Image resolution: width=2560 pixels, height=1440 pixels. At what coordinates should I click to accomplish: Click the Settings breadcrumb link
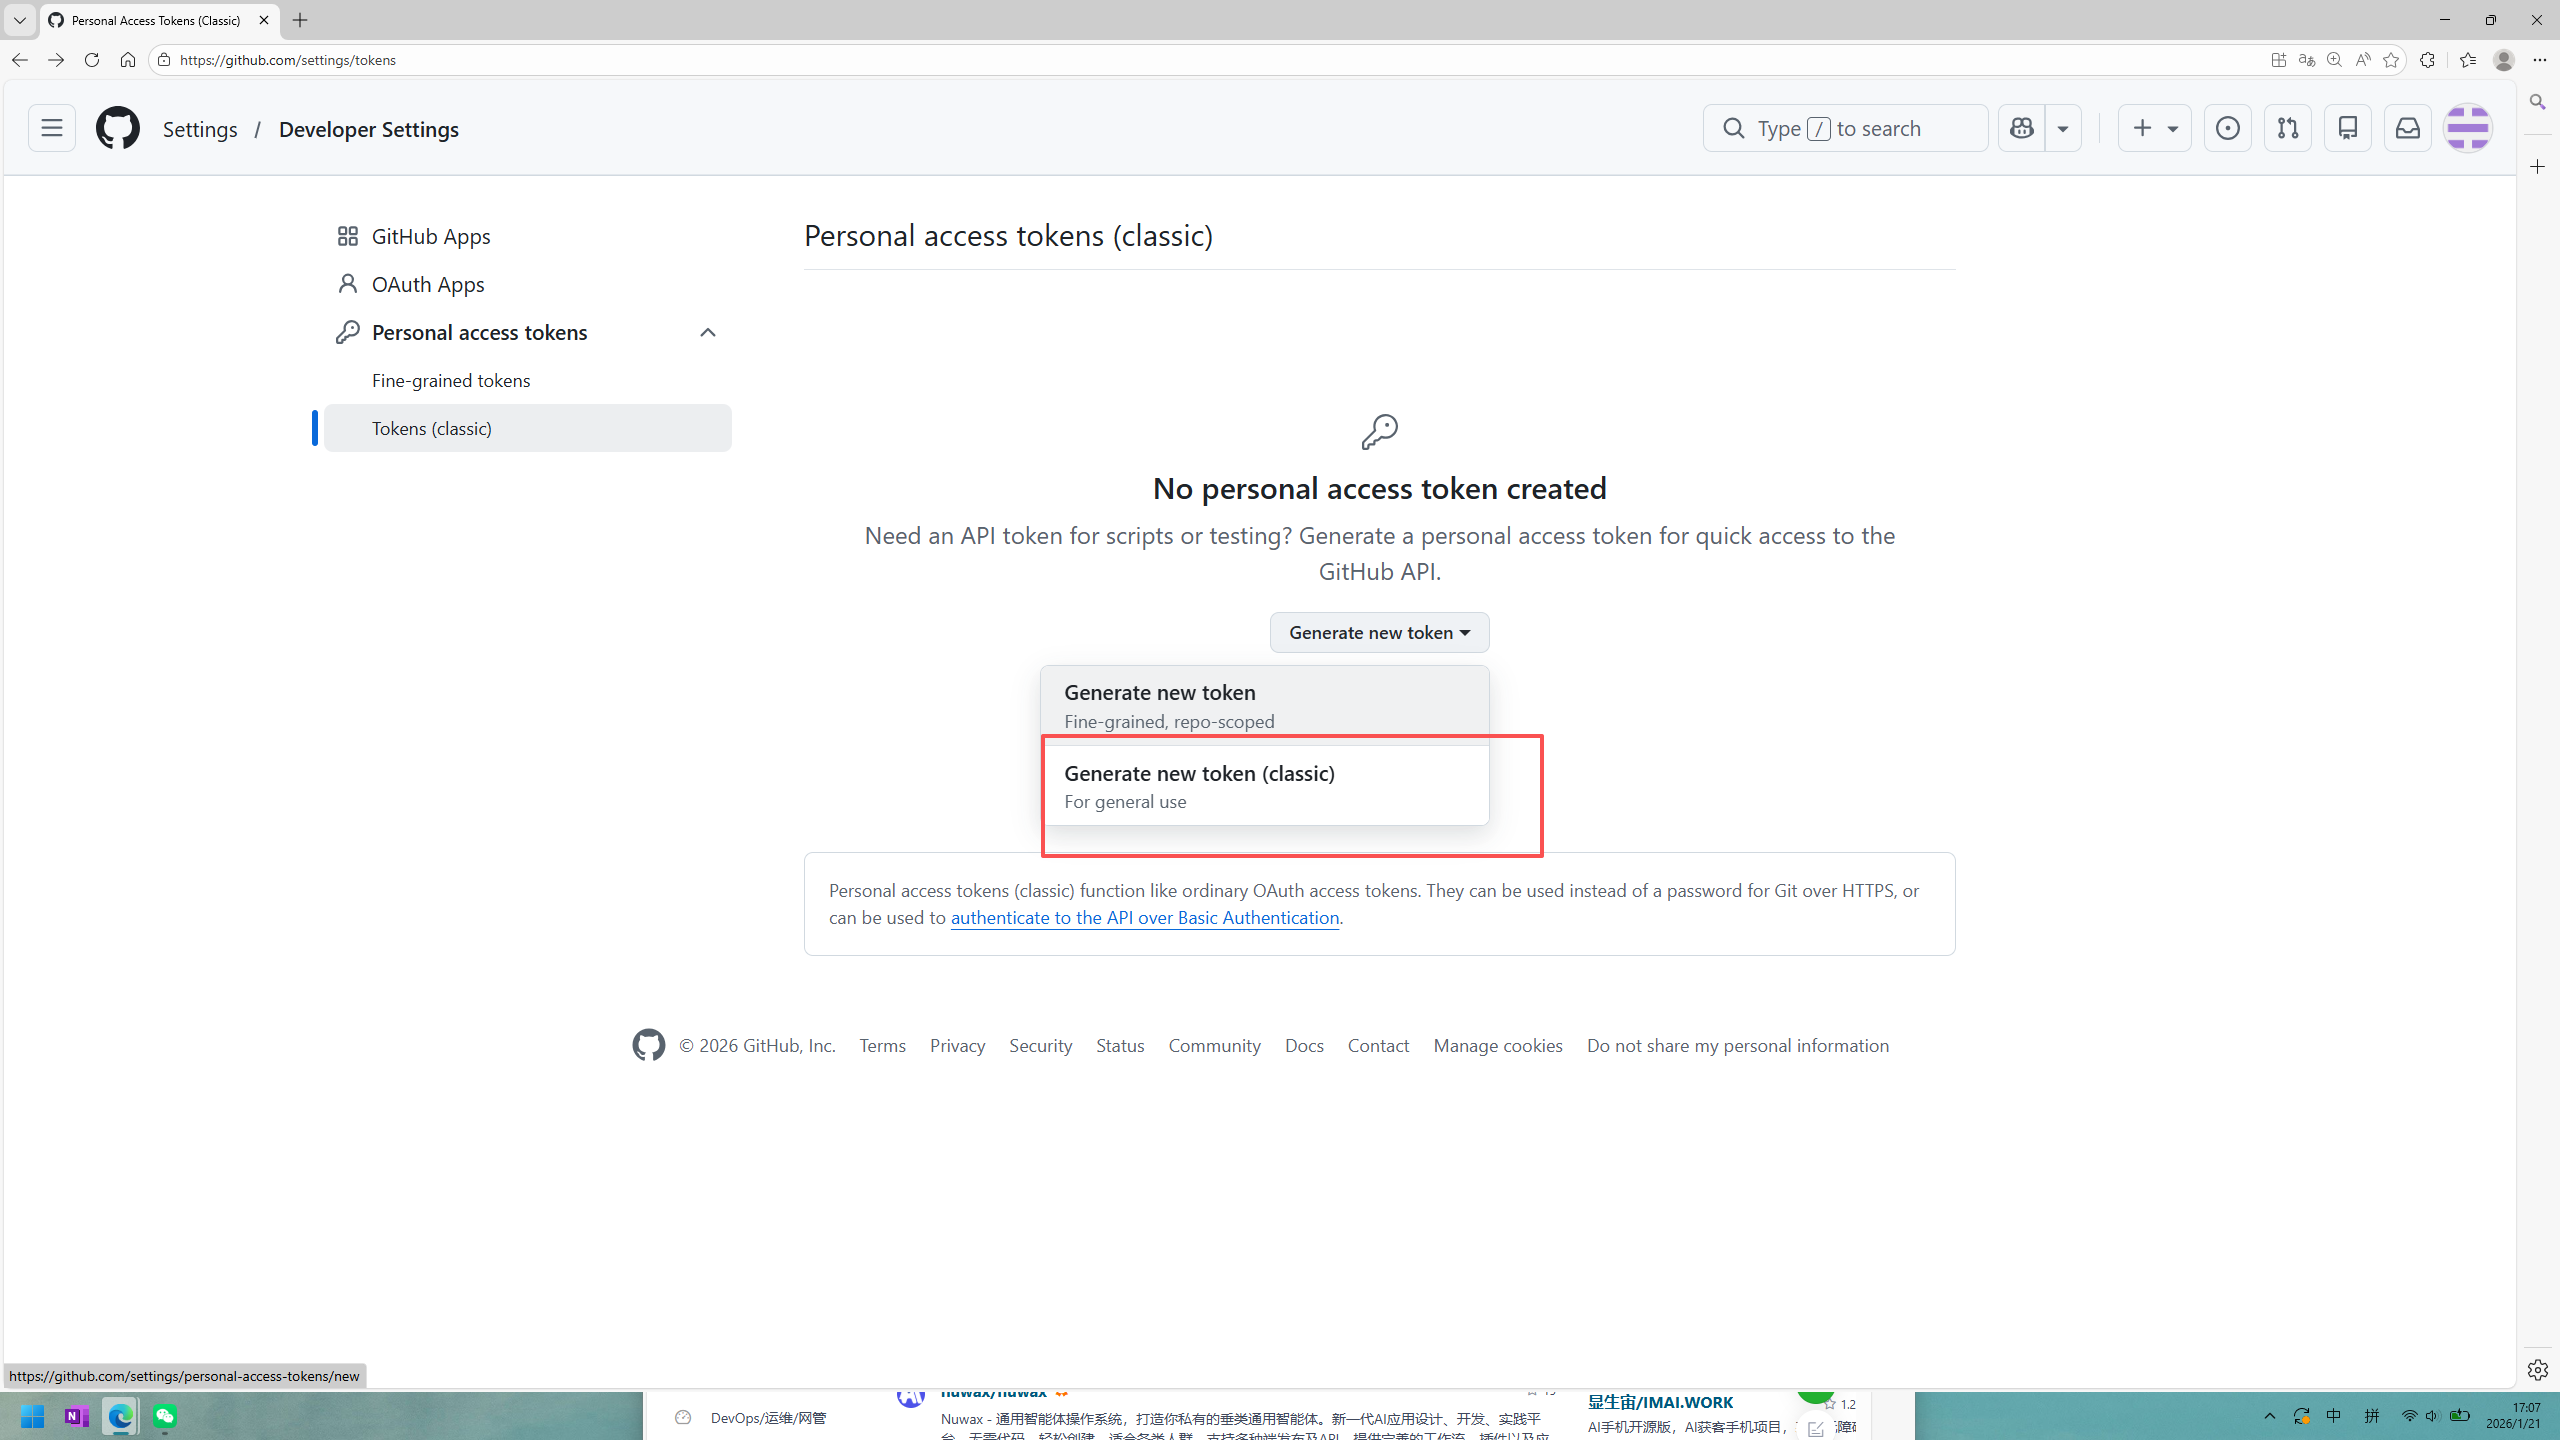point(200,129)
